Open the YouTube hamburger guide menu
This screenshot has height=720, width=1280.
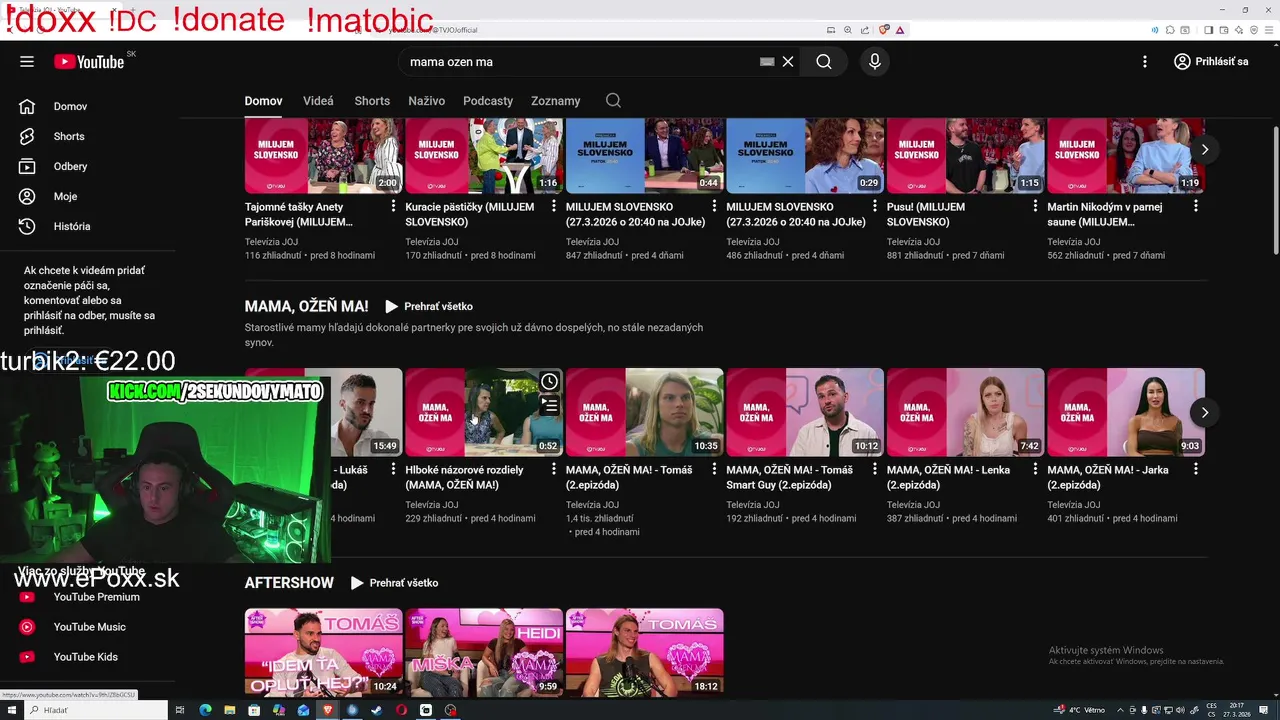[27, 61]
